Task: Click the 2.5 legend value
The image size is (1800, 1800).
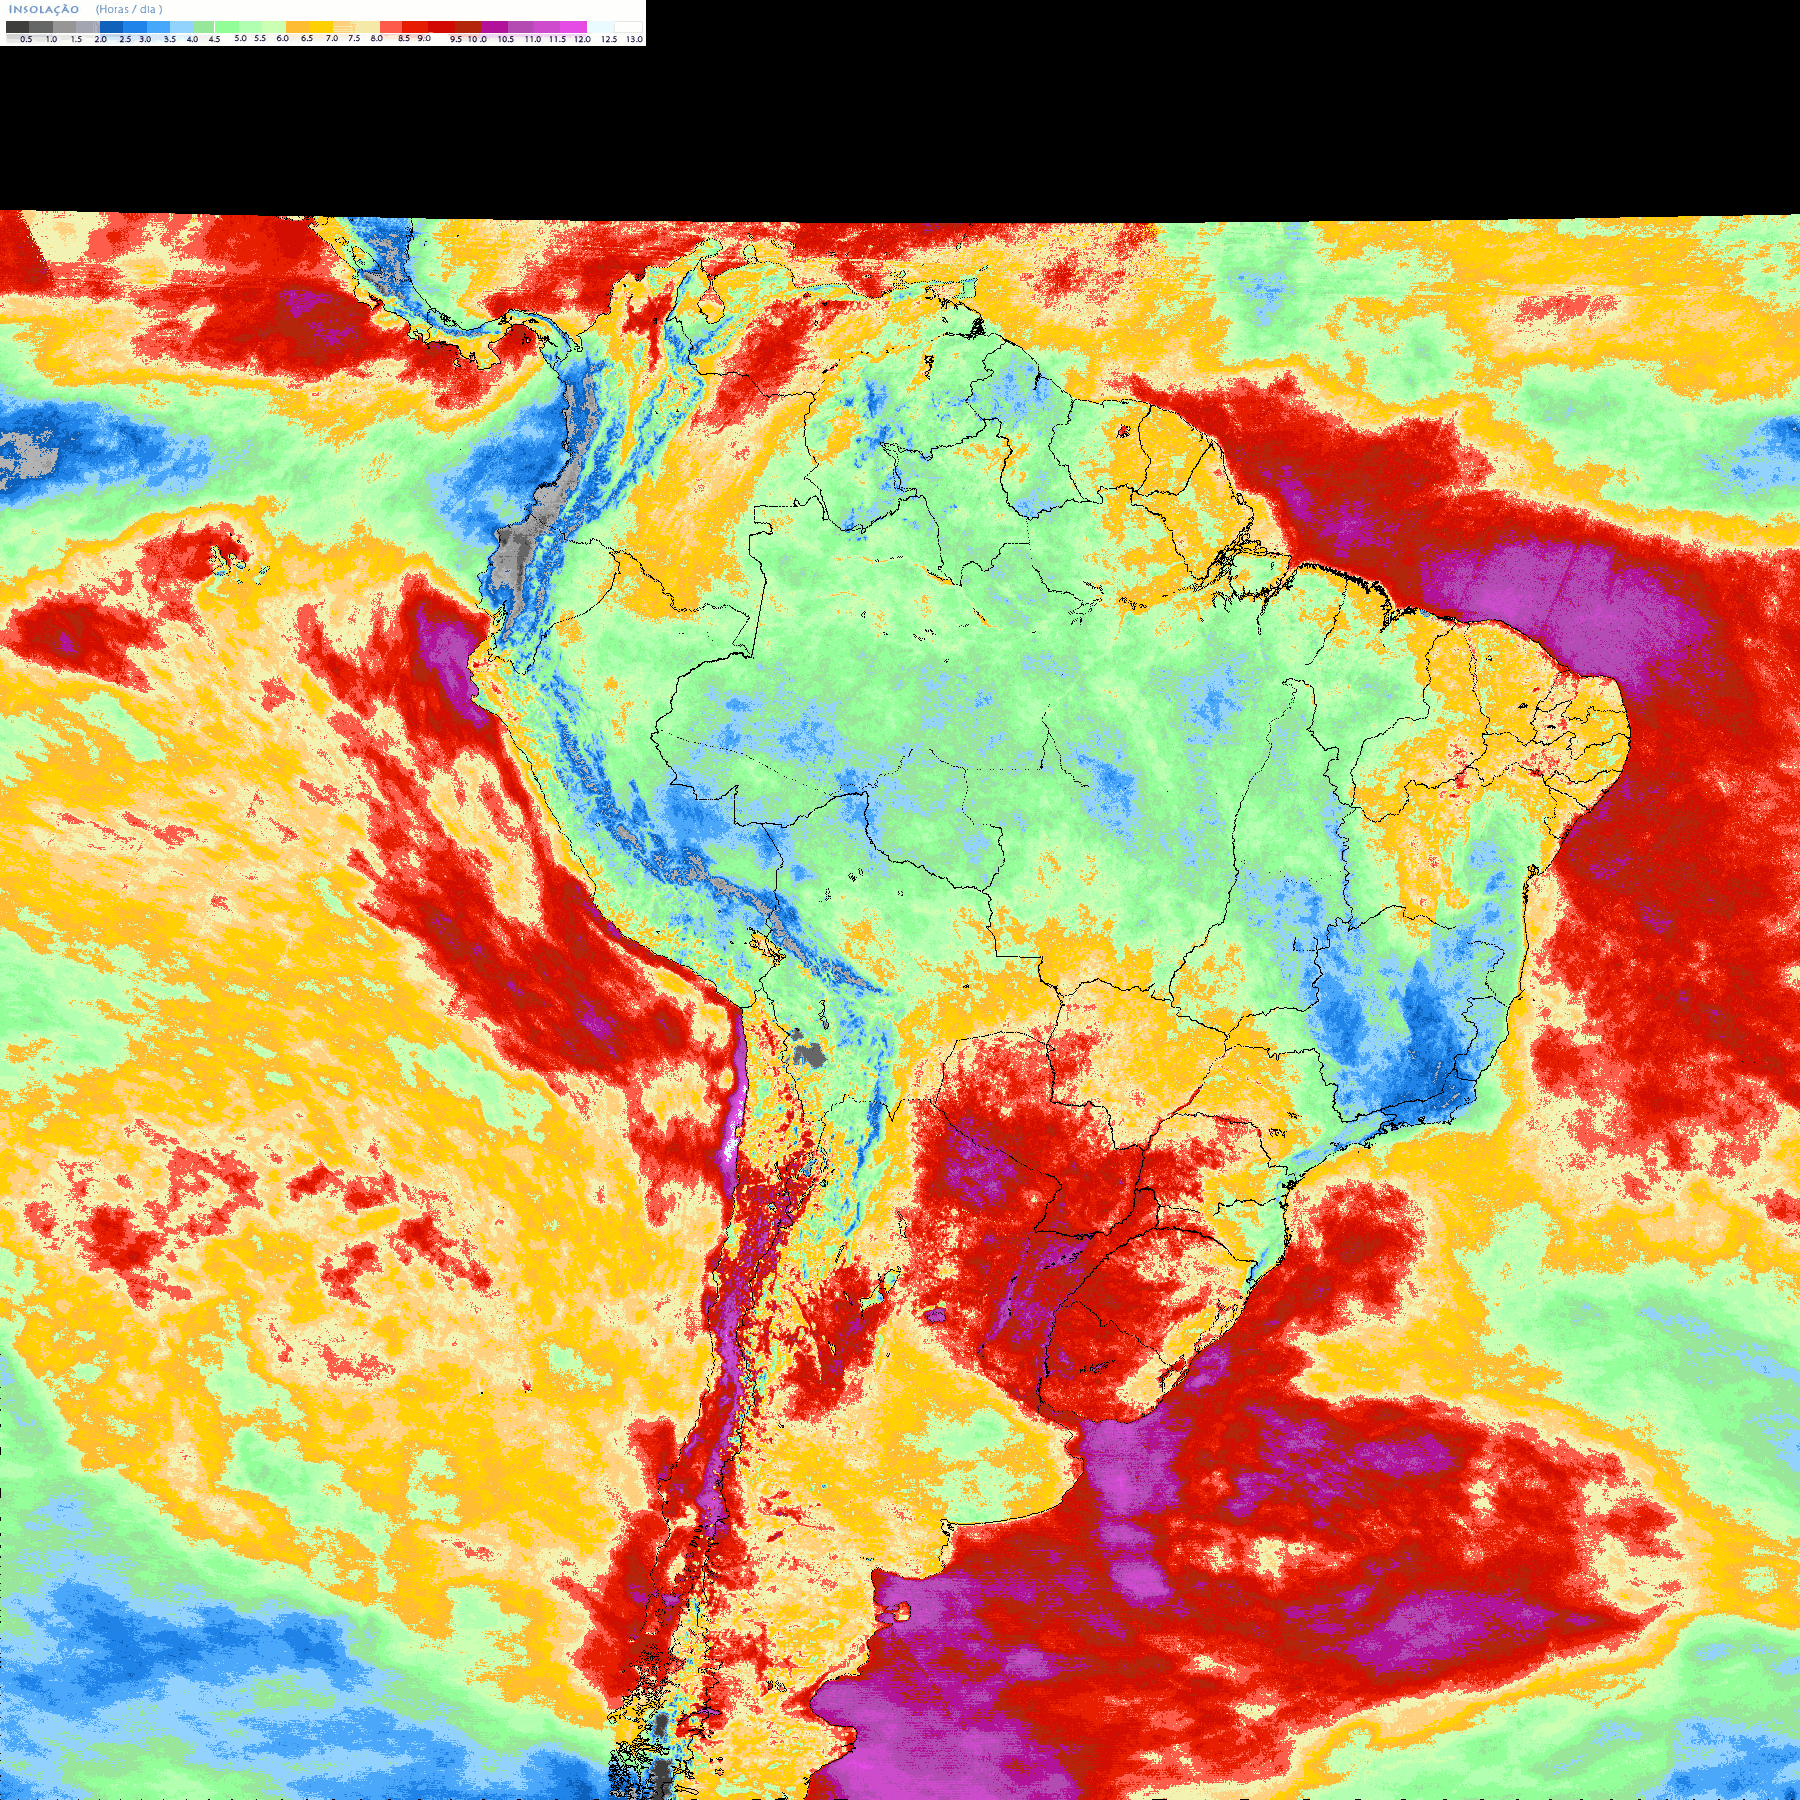Action: click(125, 39)
